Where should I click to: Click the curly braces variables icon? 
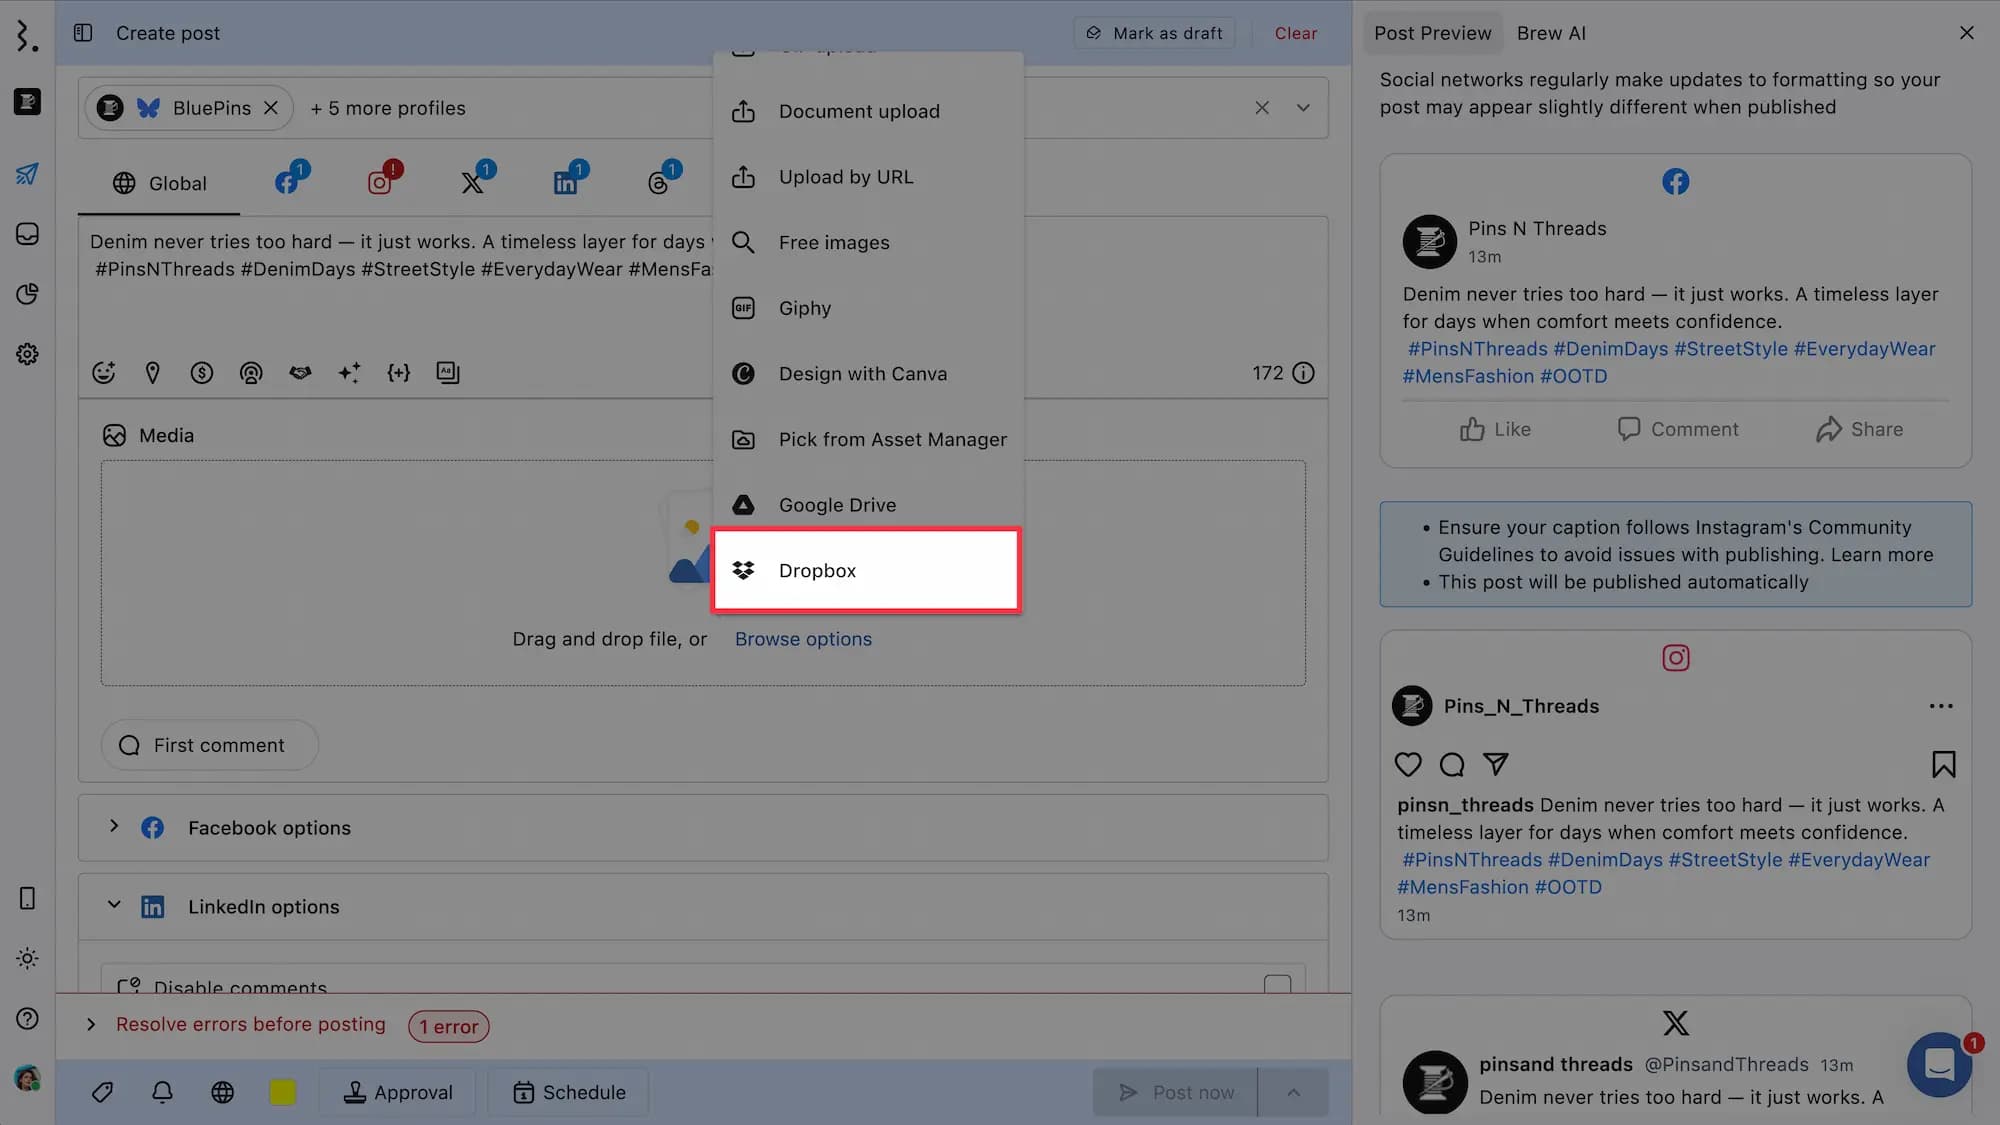coord(398,373)
